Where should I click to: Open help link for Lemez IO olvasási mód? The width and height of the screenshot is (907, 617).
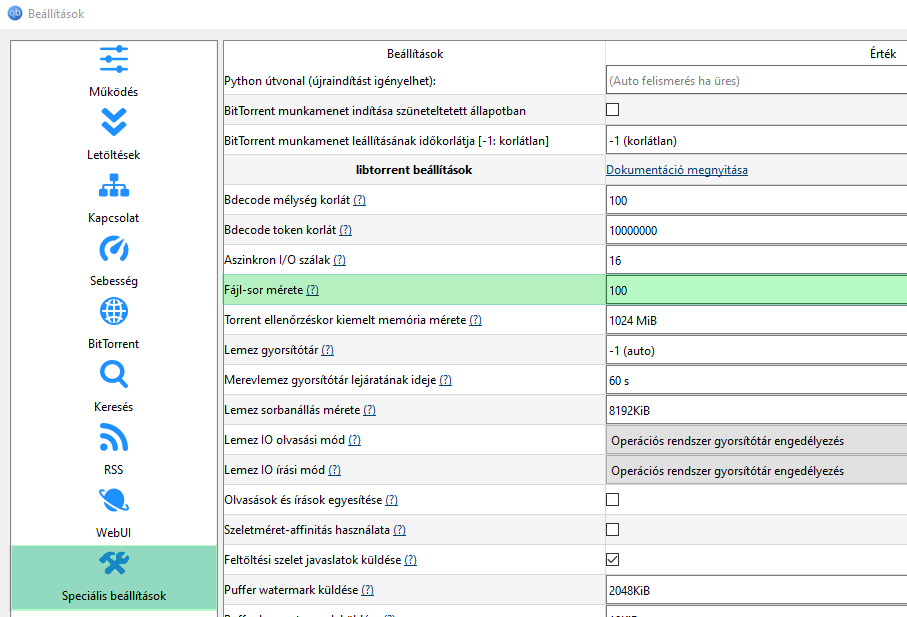[x=355, y=440]
